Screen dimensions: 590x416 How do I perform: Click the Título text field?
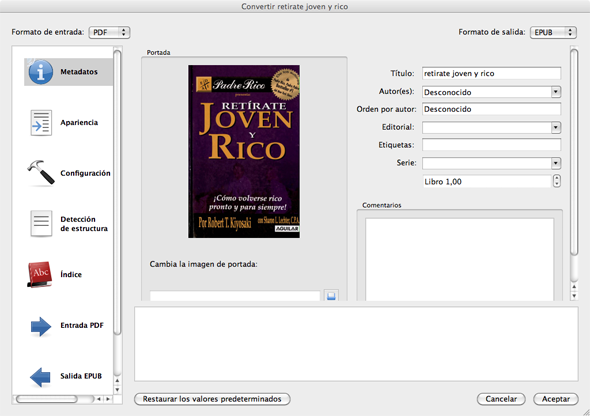click(x=491, y=73)
